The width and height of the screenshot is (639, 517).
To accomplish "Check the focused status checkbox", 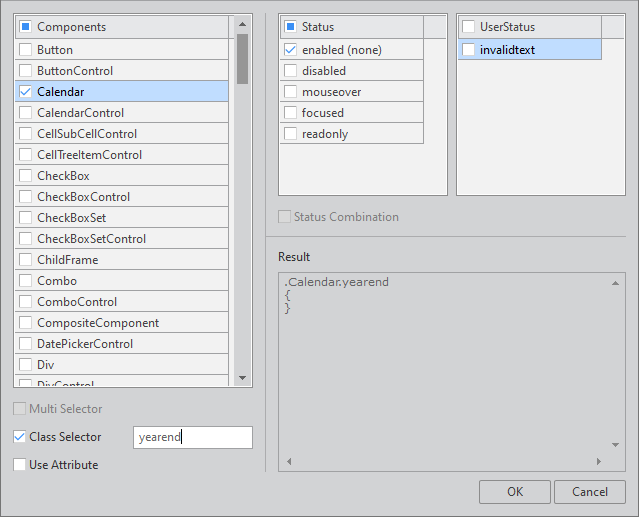I will [x=290, y=113].
